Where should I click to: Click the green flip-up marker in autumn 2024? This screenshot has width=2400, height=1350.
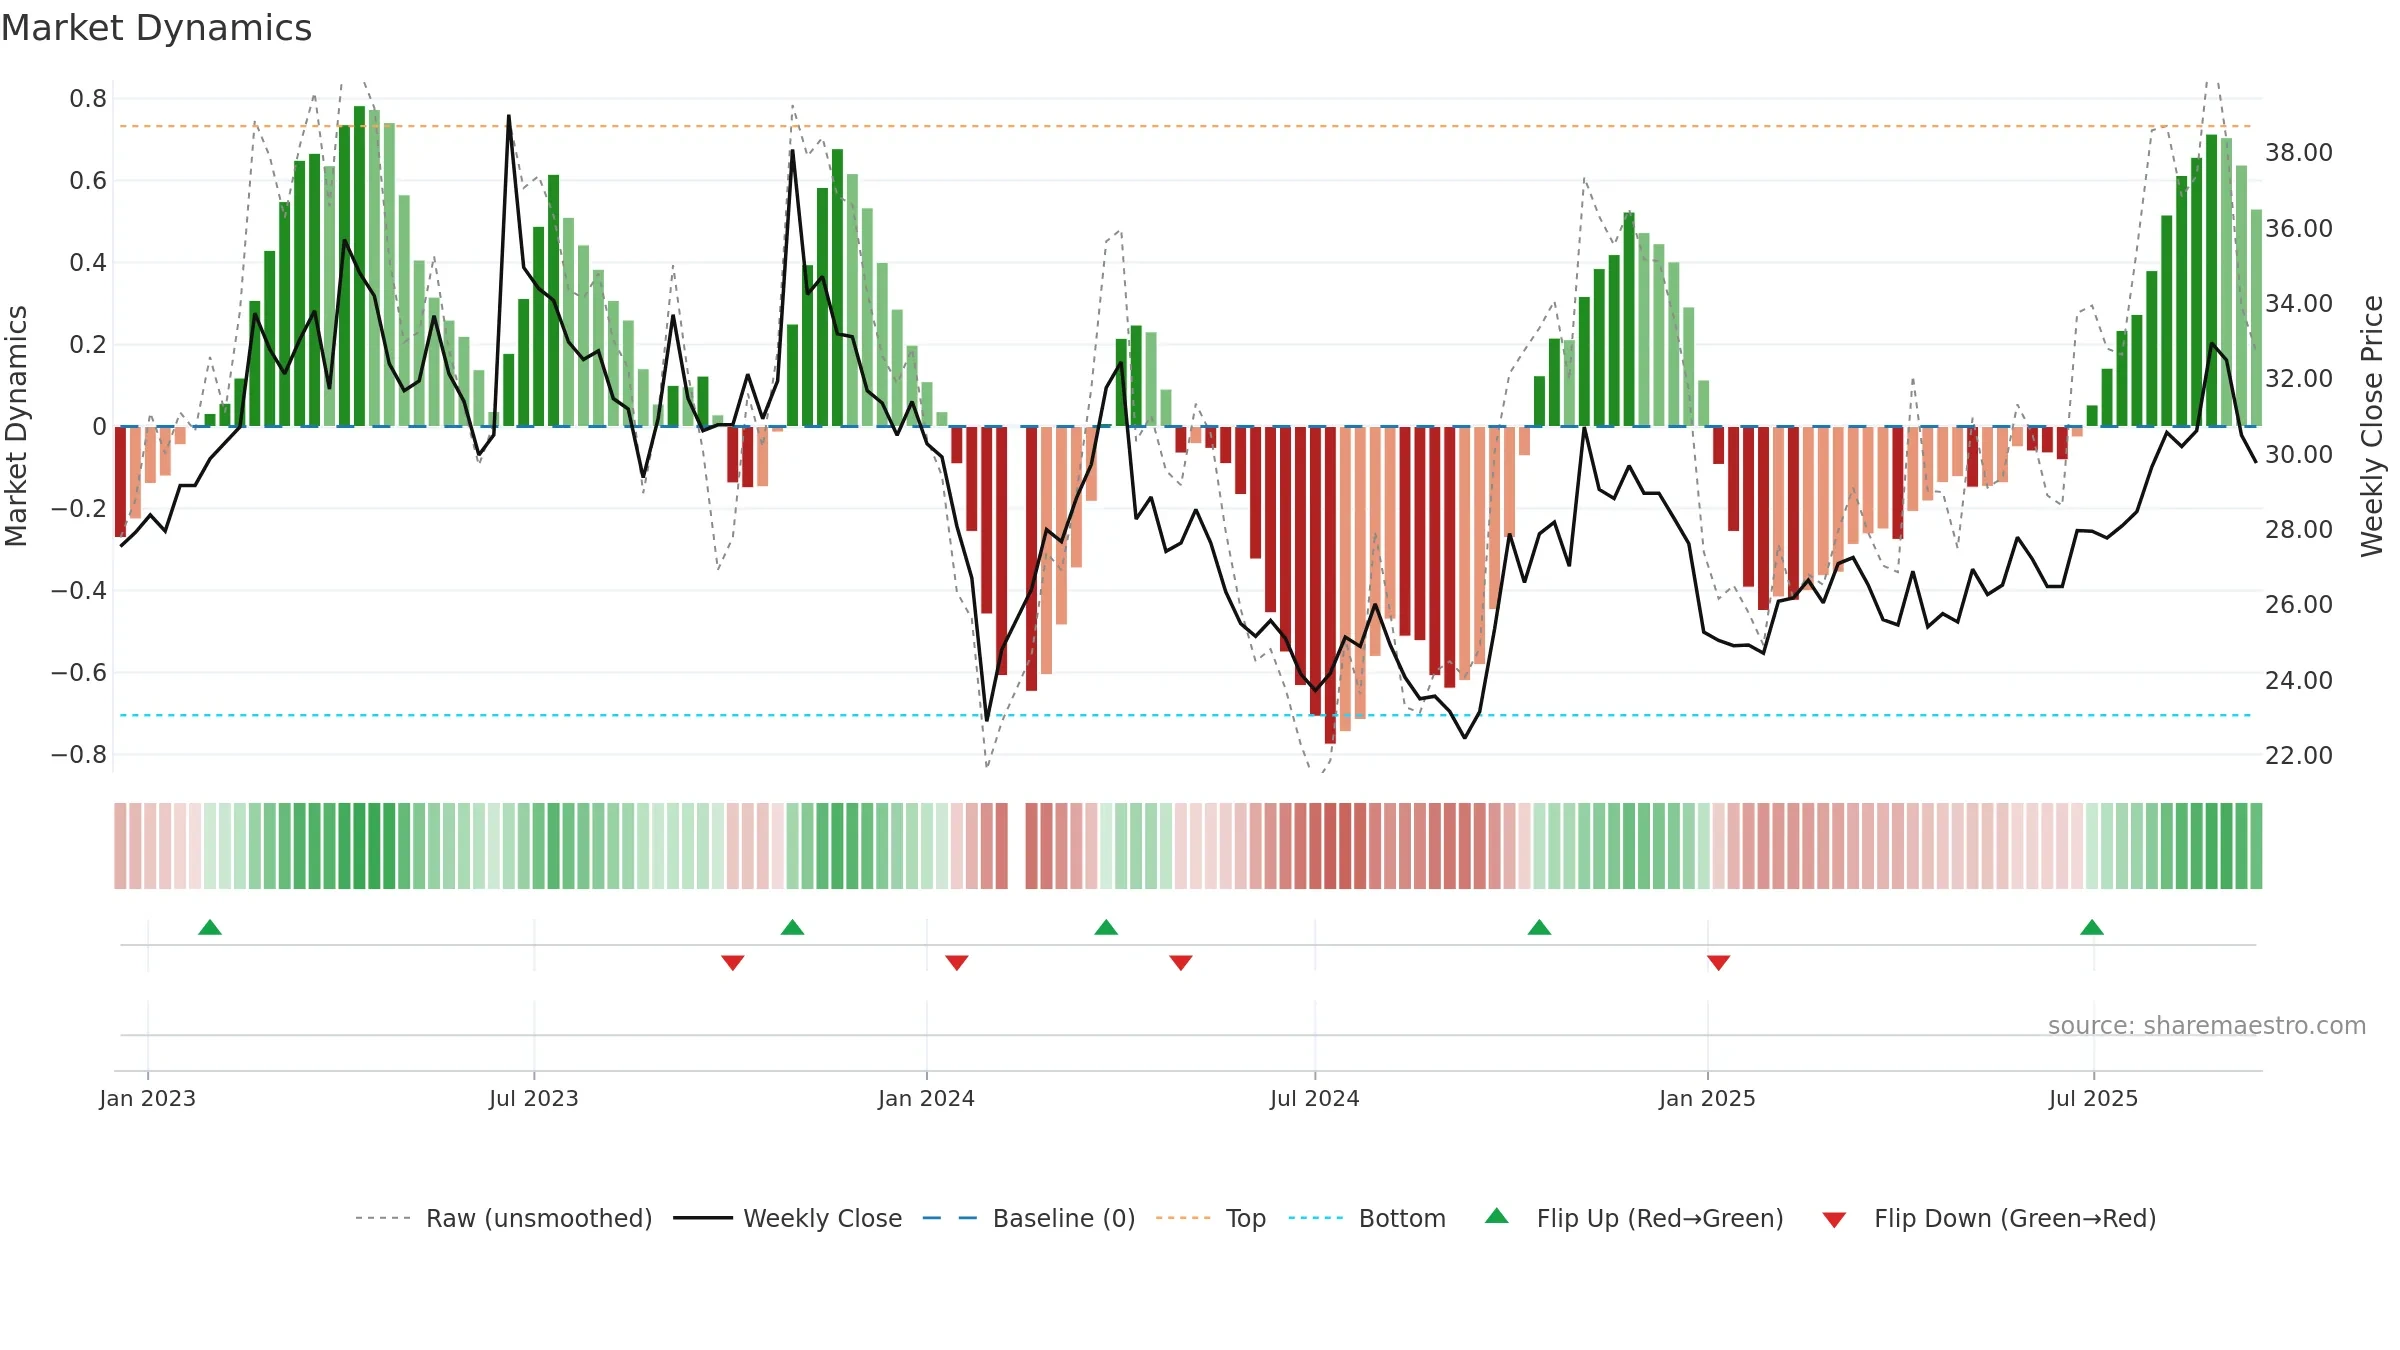point(1539,927)
